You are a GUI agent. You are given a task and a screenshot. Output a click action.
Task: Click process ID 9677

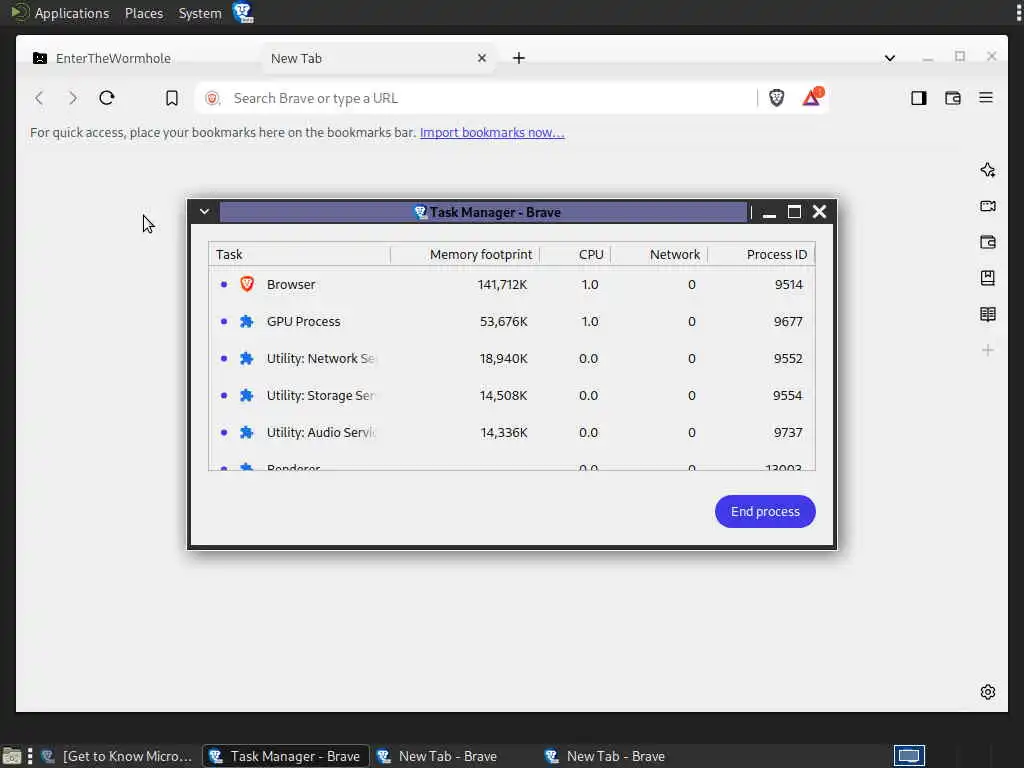pyautogui.click(x=788, y=321)
